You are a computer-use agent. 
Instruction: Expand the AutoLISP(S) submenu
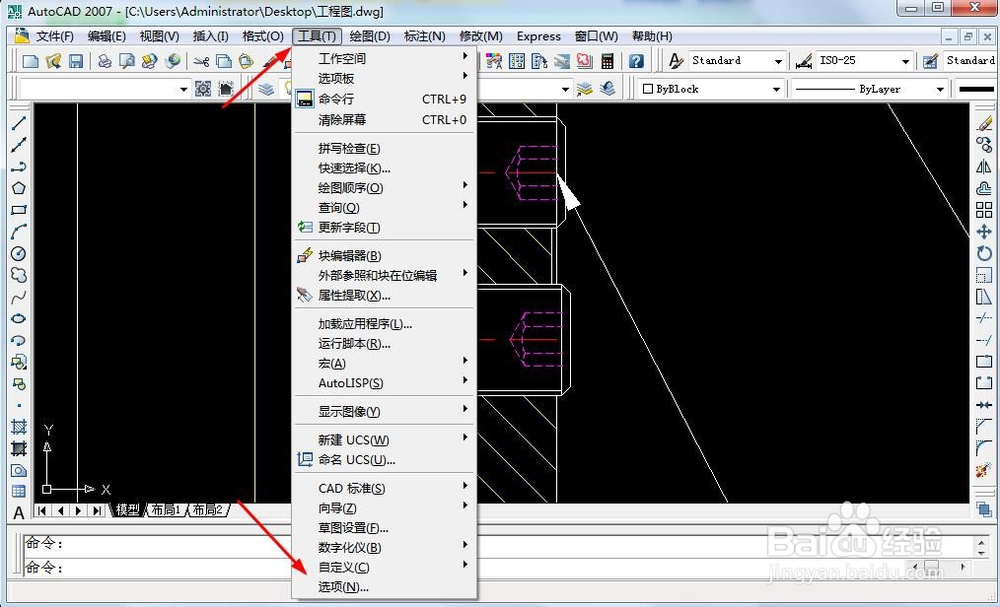click(385, 383)
